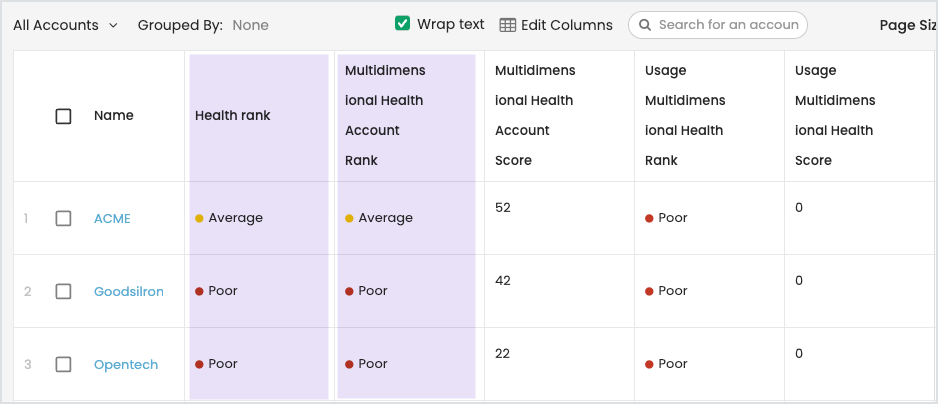Screen dimensions: 938x404
Task: Toggle the select-all checkbox in header
Action: (x=64, y=116)
